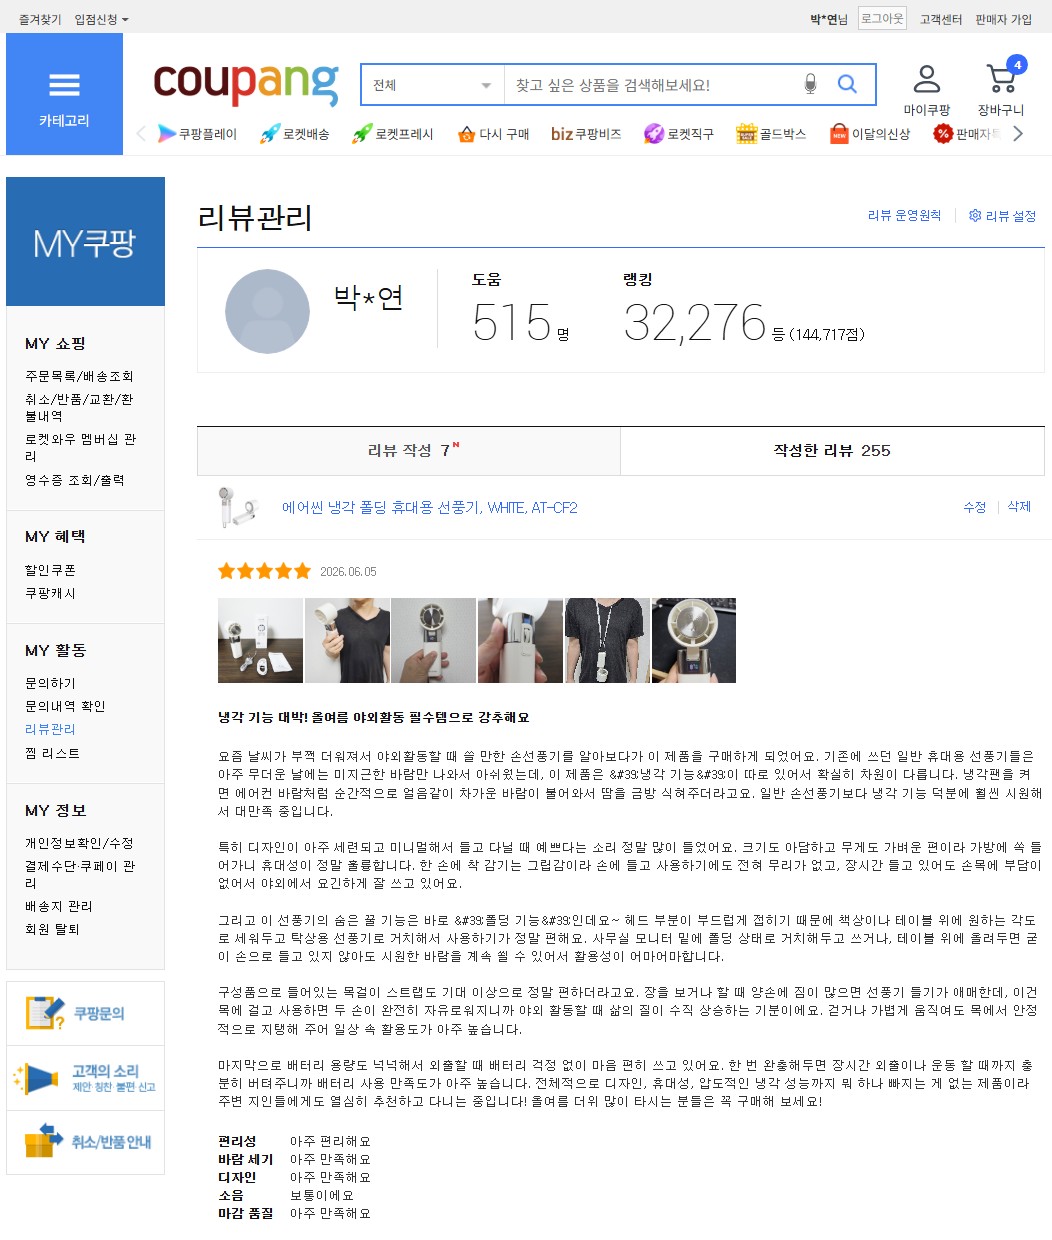Click the five-star rating on the review
The height and width of the screenshot is (1240, 1052).
264,571
